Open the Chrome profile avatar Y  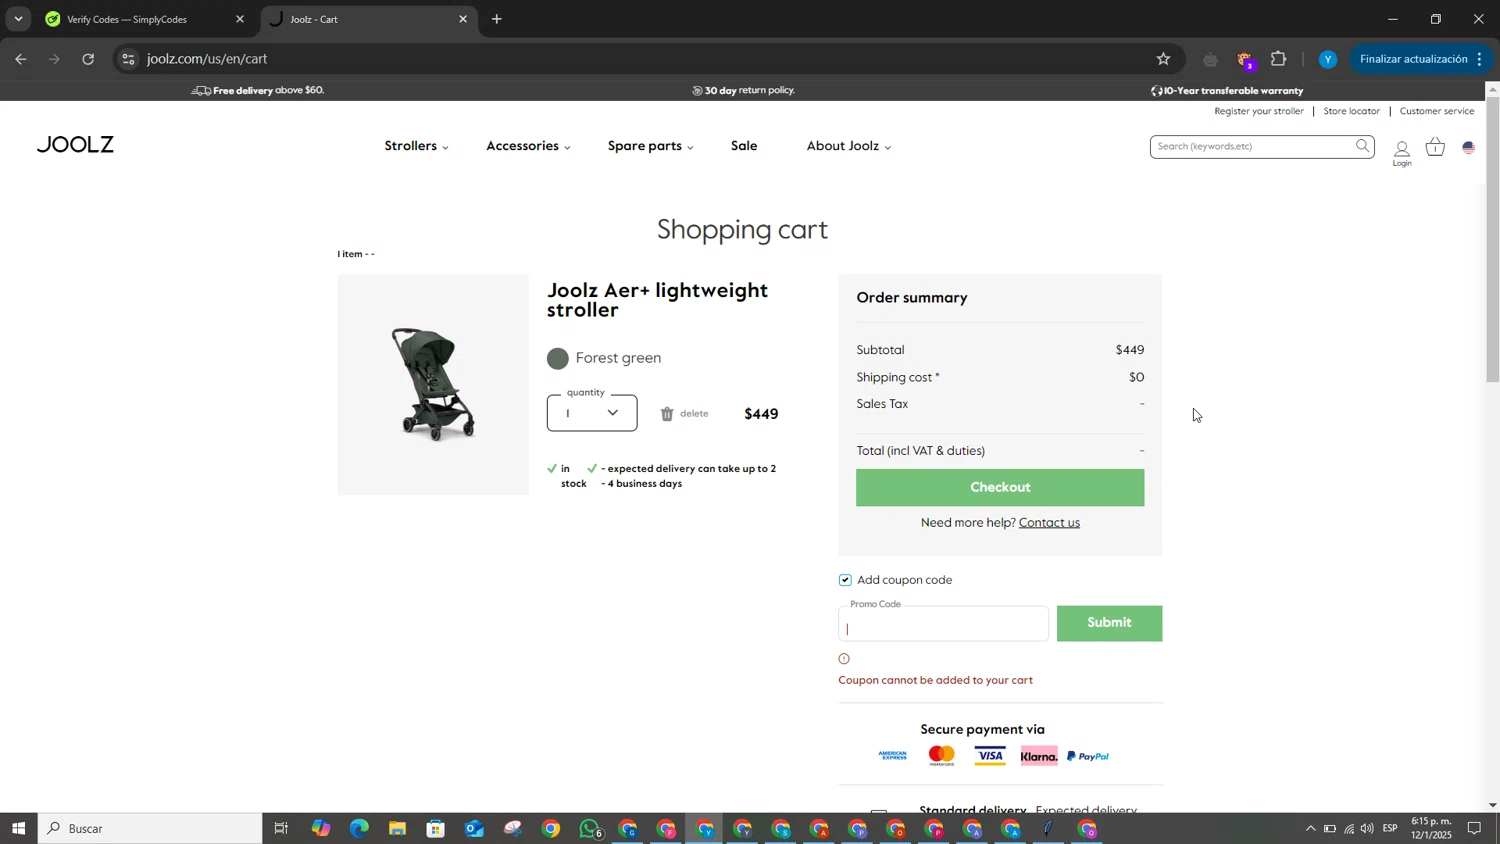1328,60
